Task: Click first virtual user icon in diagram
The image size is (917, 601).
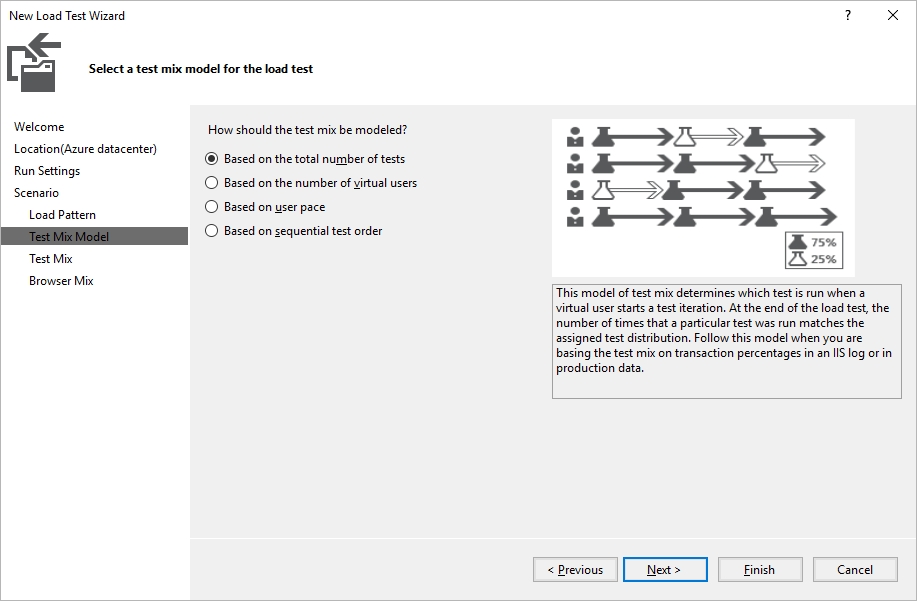Action: (575, 137)
